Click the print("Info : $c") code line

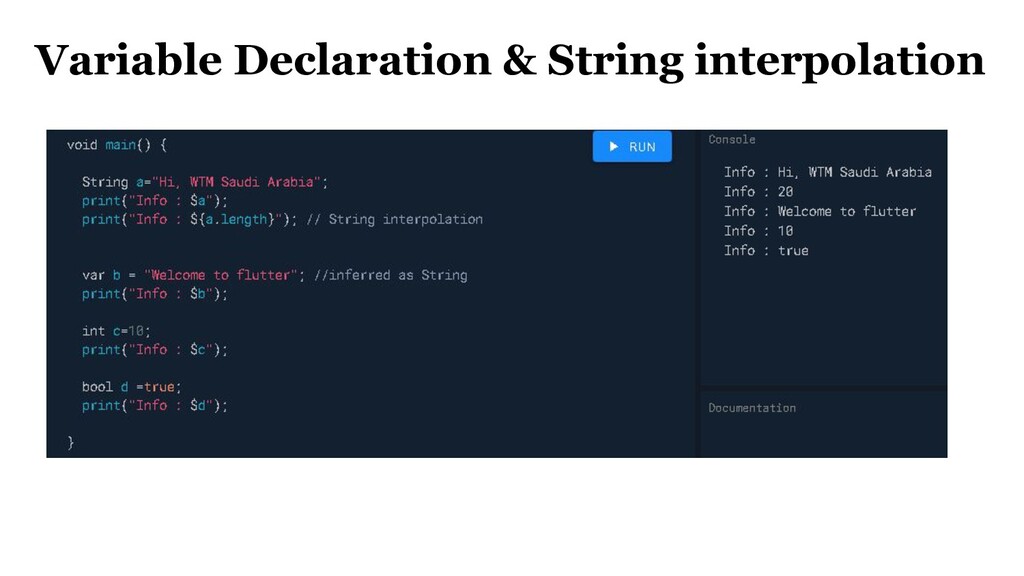[x=155, y=350]
